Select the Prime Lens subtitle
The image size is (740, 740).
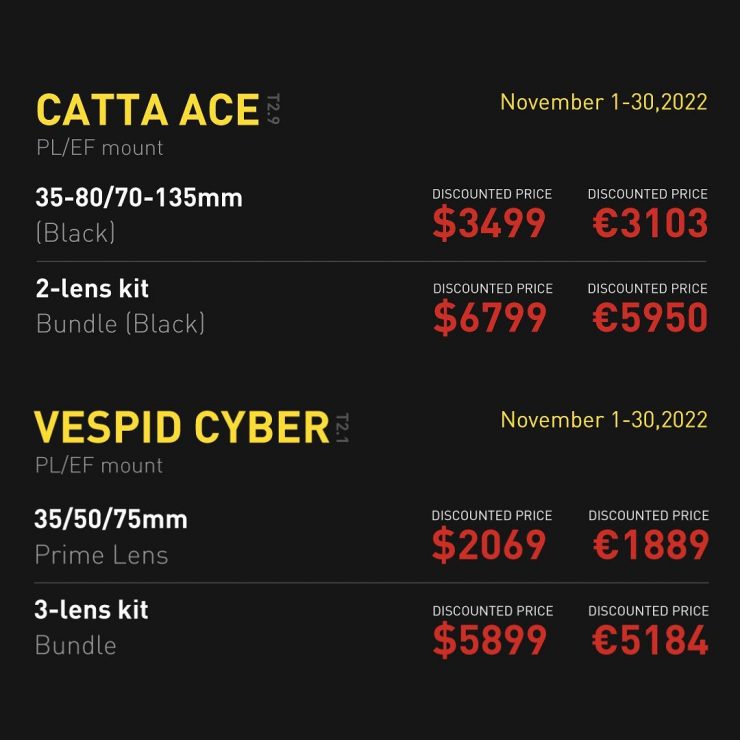(x=101, y=555)
